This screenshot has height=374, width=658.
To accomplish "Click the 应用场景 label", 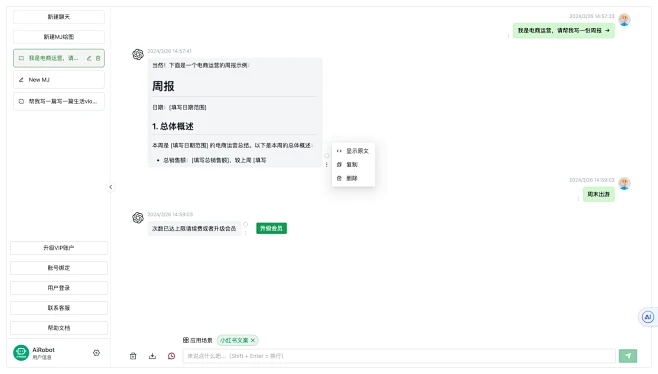I will 201,340.
